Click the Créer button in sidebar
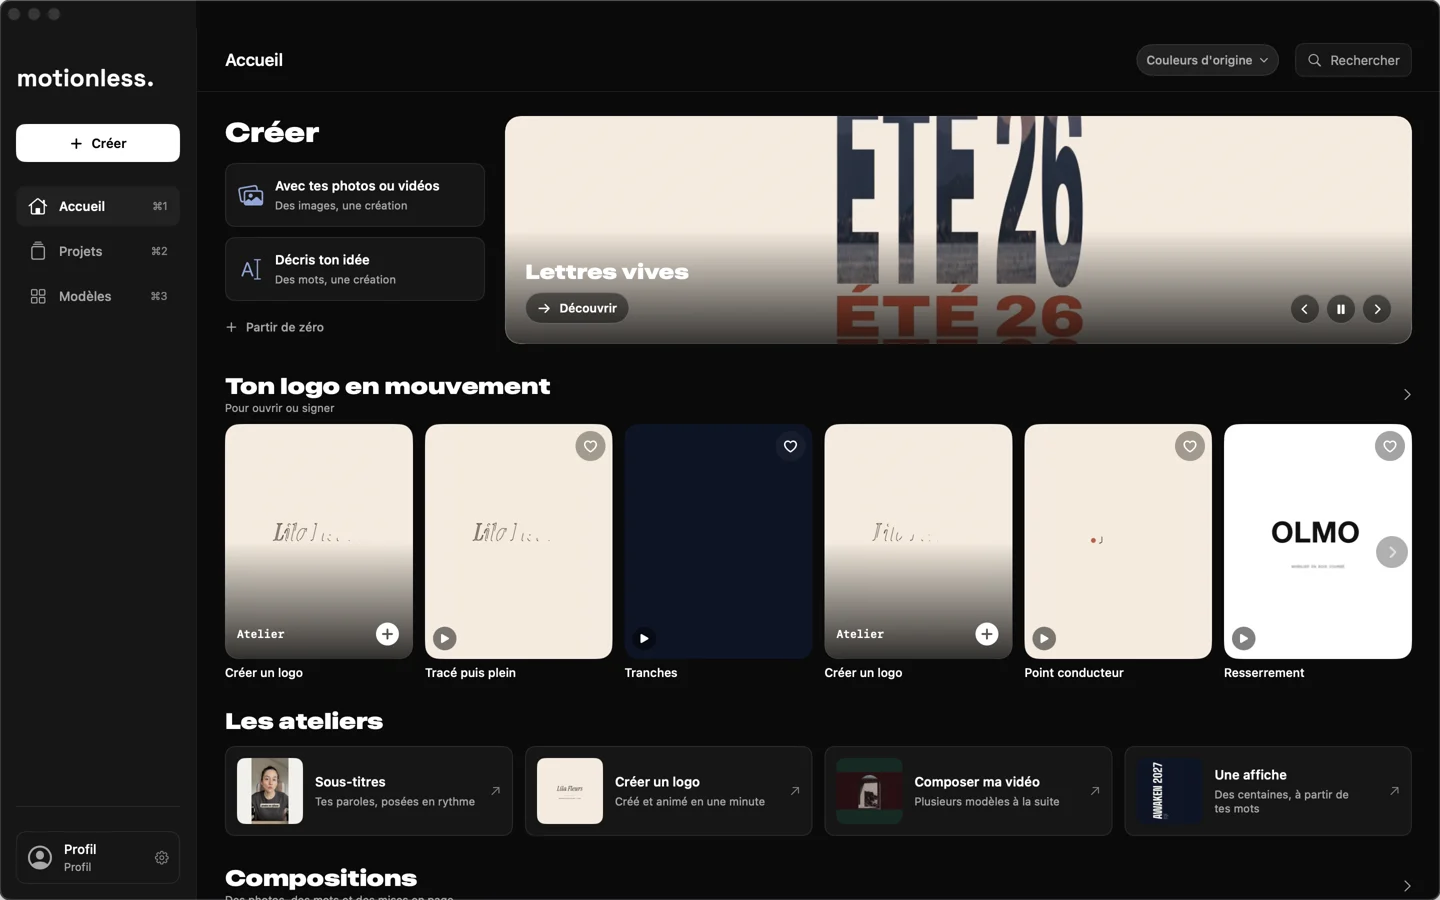The height and width of the screenshot is (900, 1440). 98,143
